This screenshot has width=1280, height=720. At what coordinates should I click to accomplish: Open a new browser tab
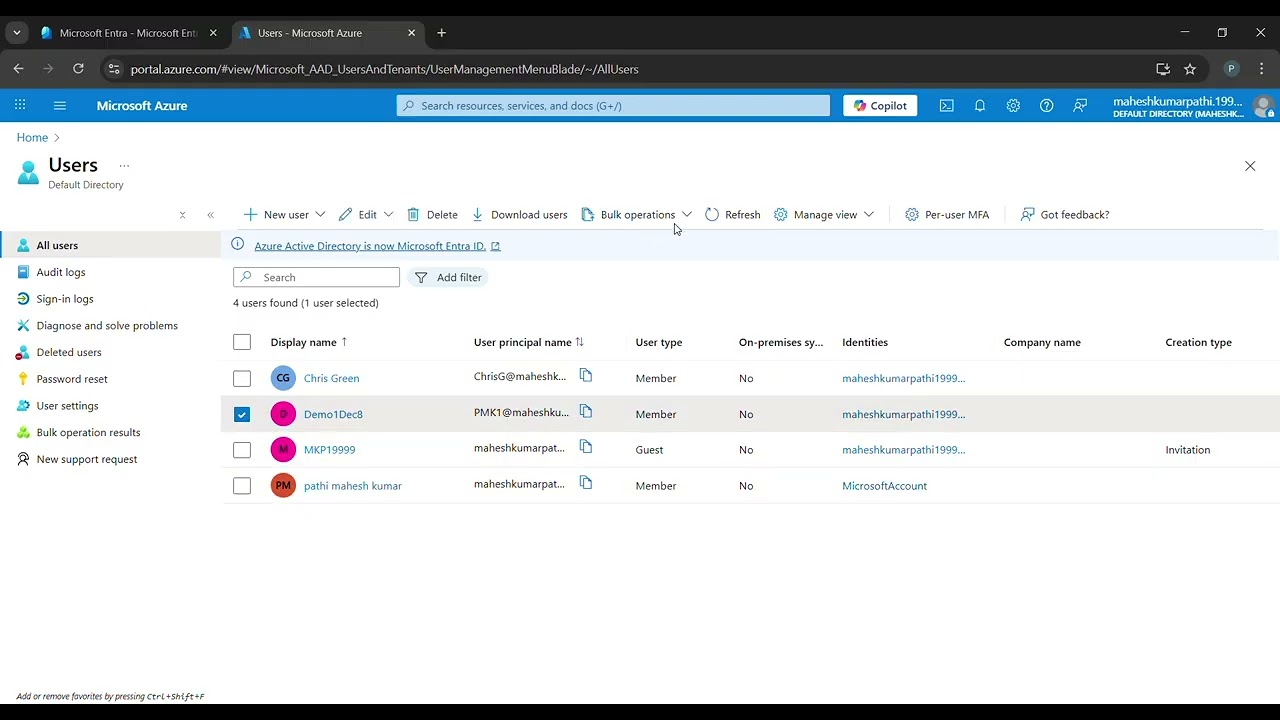[x=441, y=33]
